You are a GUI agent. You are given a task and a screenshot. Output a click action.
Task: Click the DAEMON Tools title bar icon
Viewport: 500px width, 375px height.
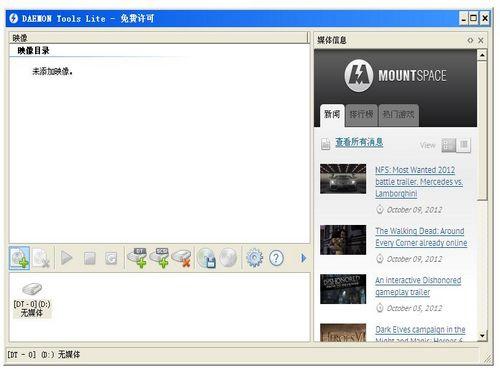tap(14, 18)
